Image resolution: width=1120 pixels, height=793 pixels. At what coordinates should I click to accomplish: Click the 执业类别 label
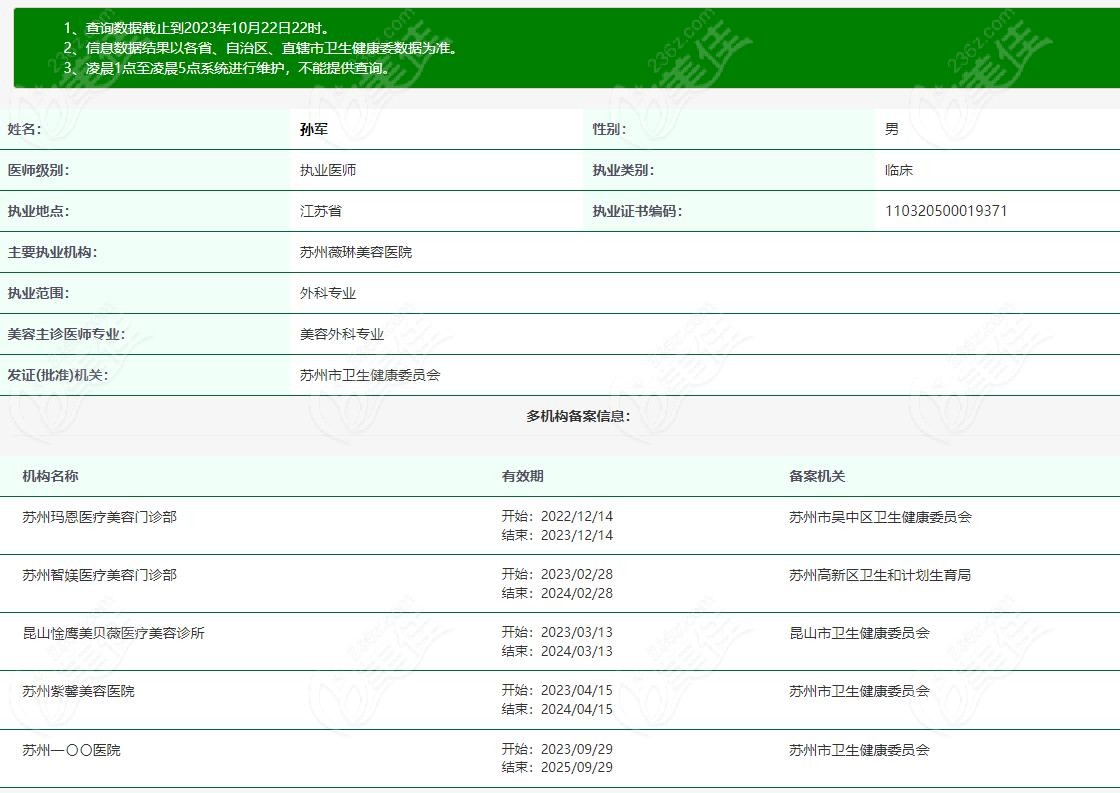pyautogui.click(x=624, y=170)
